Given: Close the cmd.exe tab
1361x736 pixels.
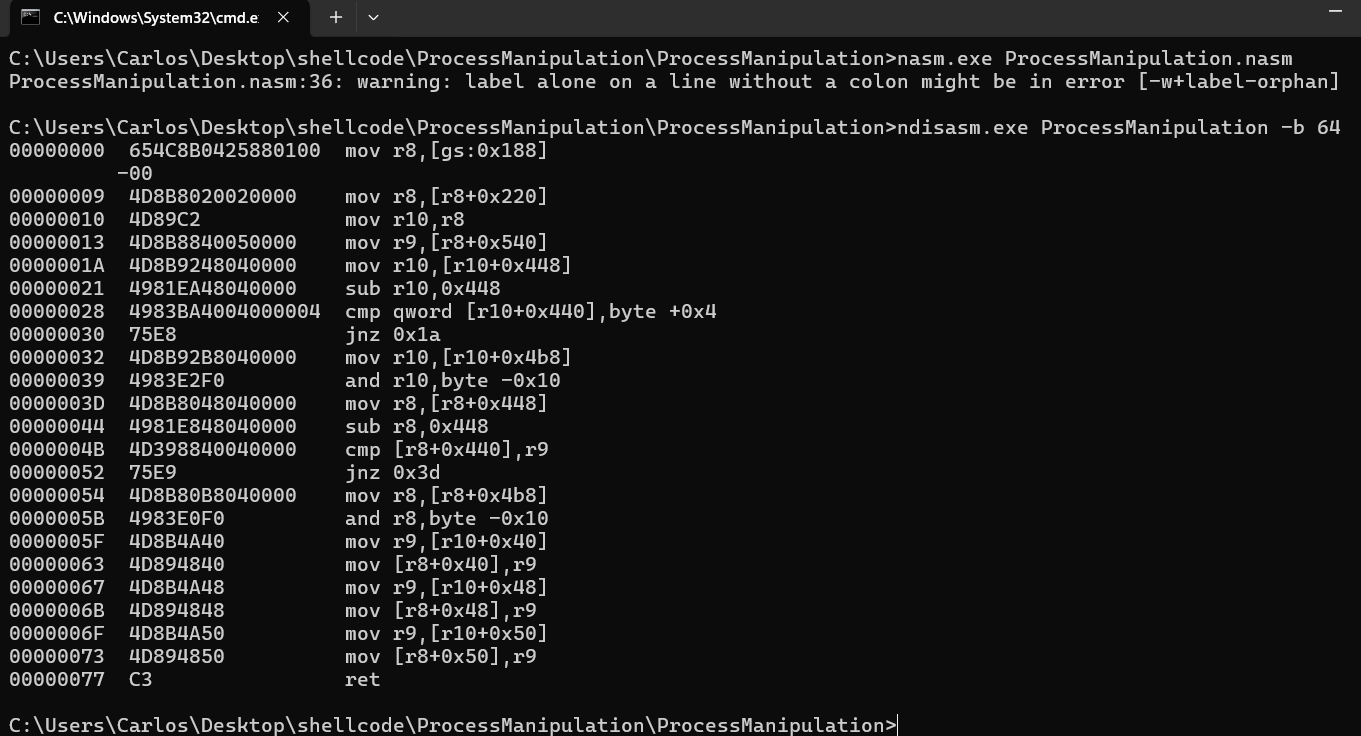Looking at the screenshot, I should [283, 17].
